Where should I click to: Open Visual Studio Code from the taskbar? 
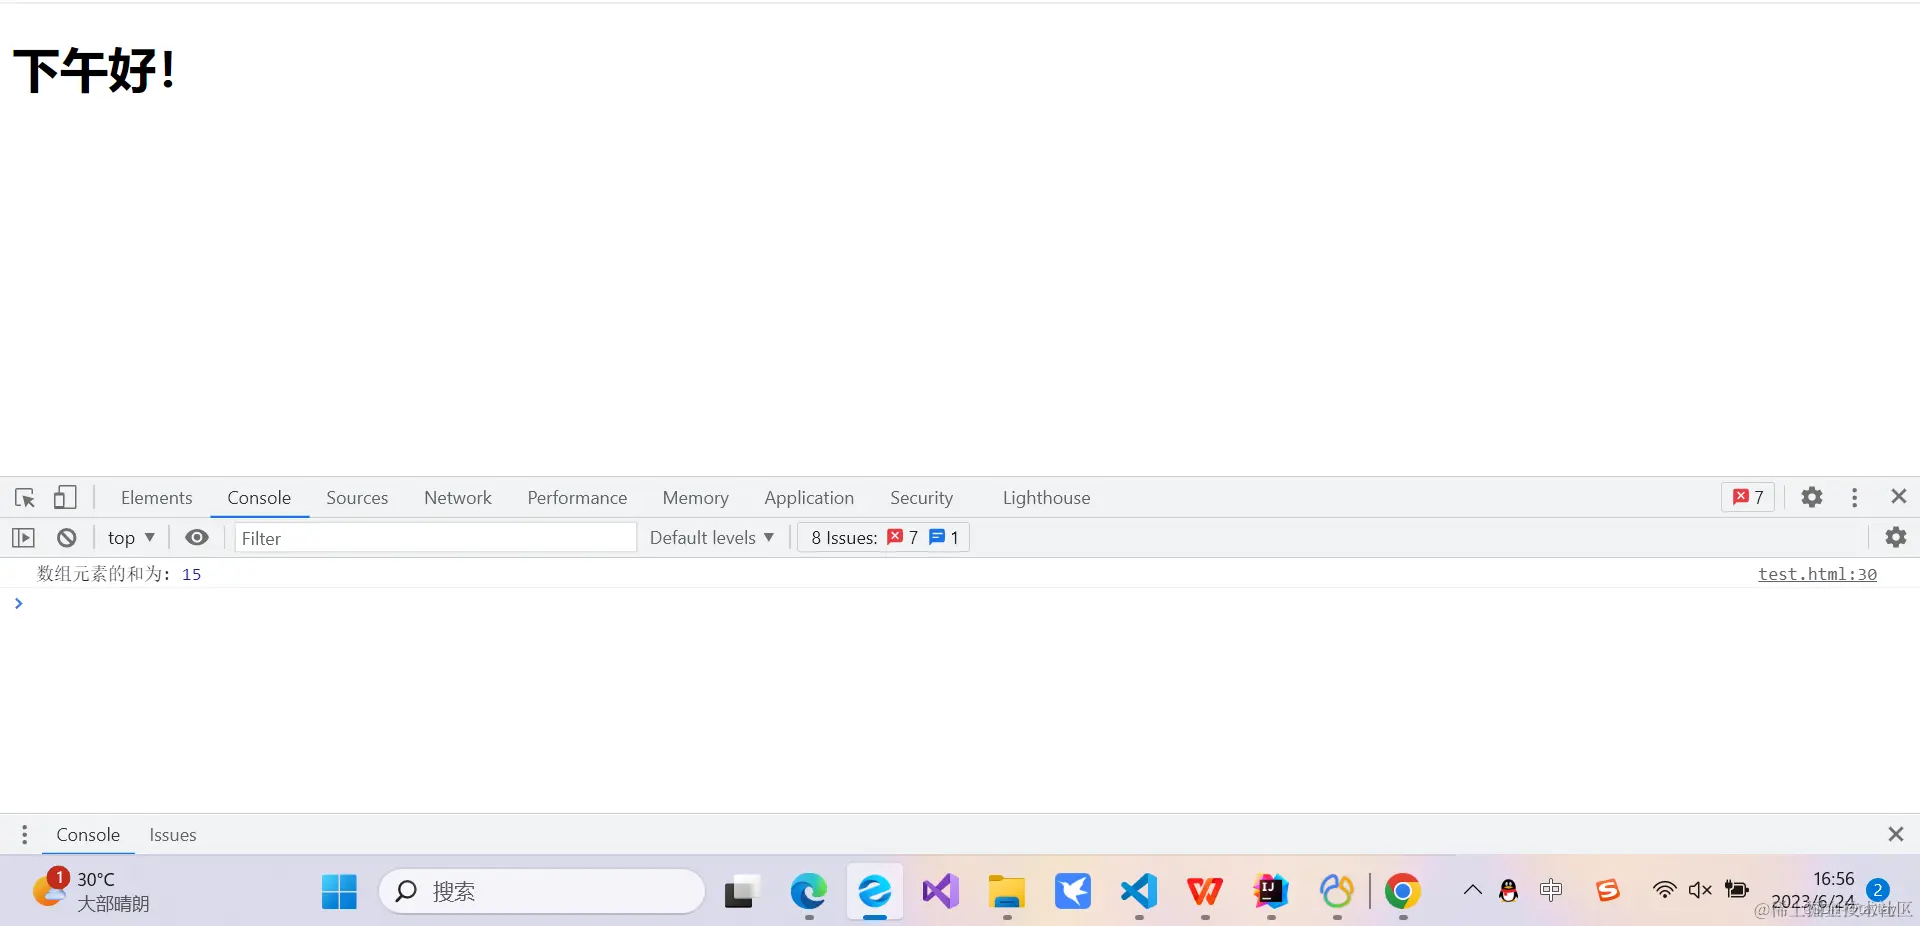(x=1138, y=891)
